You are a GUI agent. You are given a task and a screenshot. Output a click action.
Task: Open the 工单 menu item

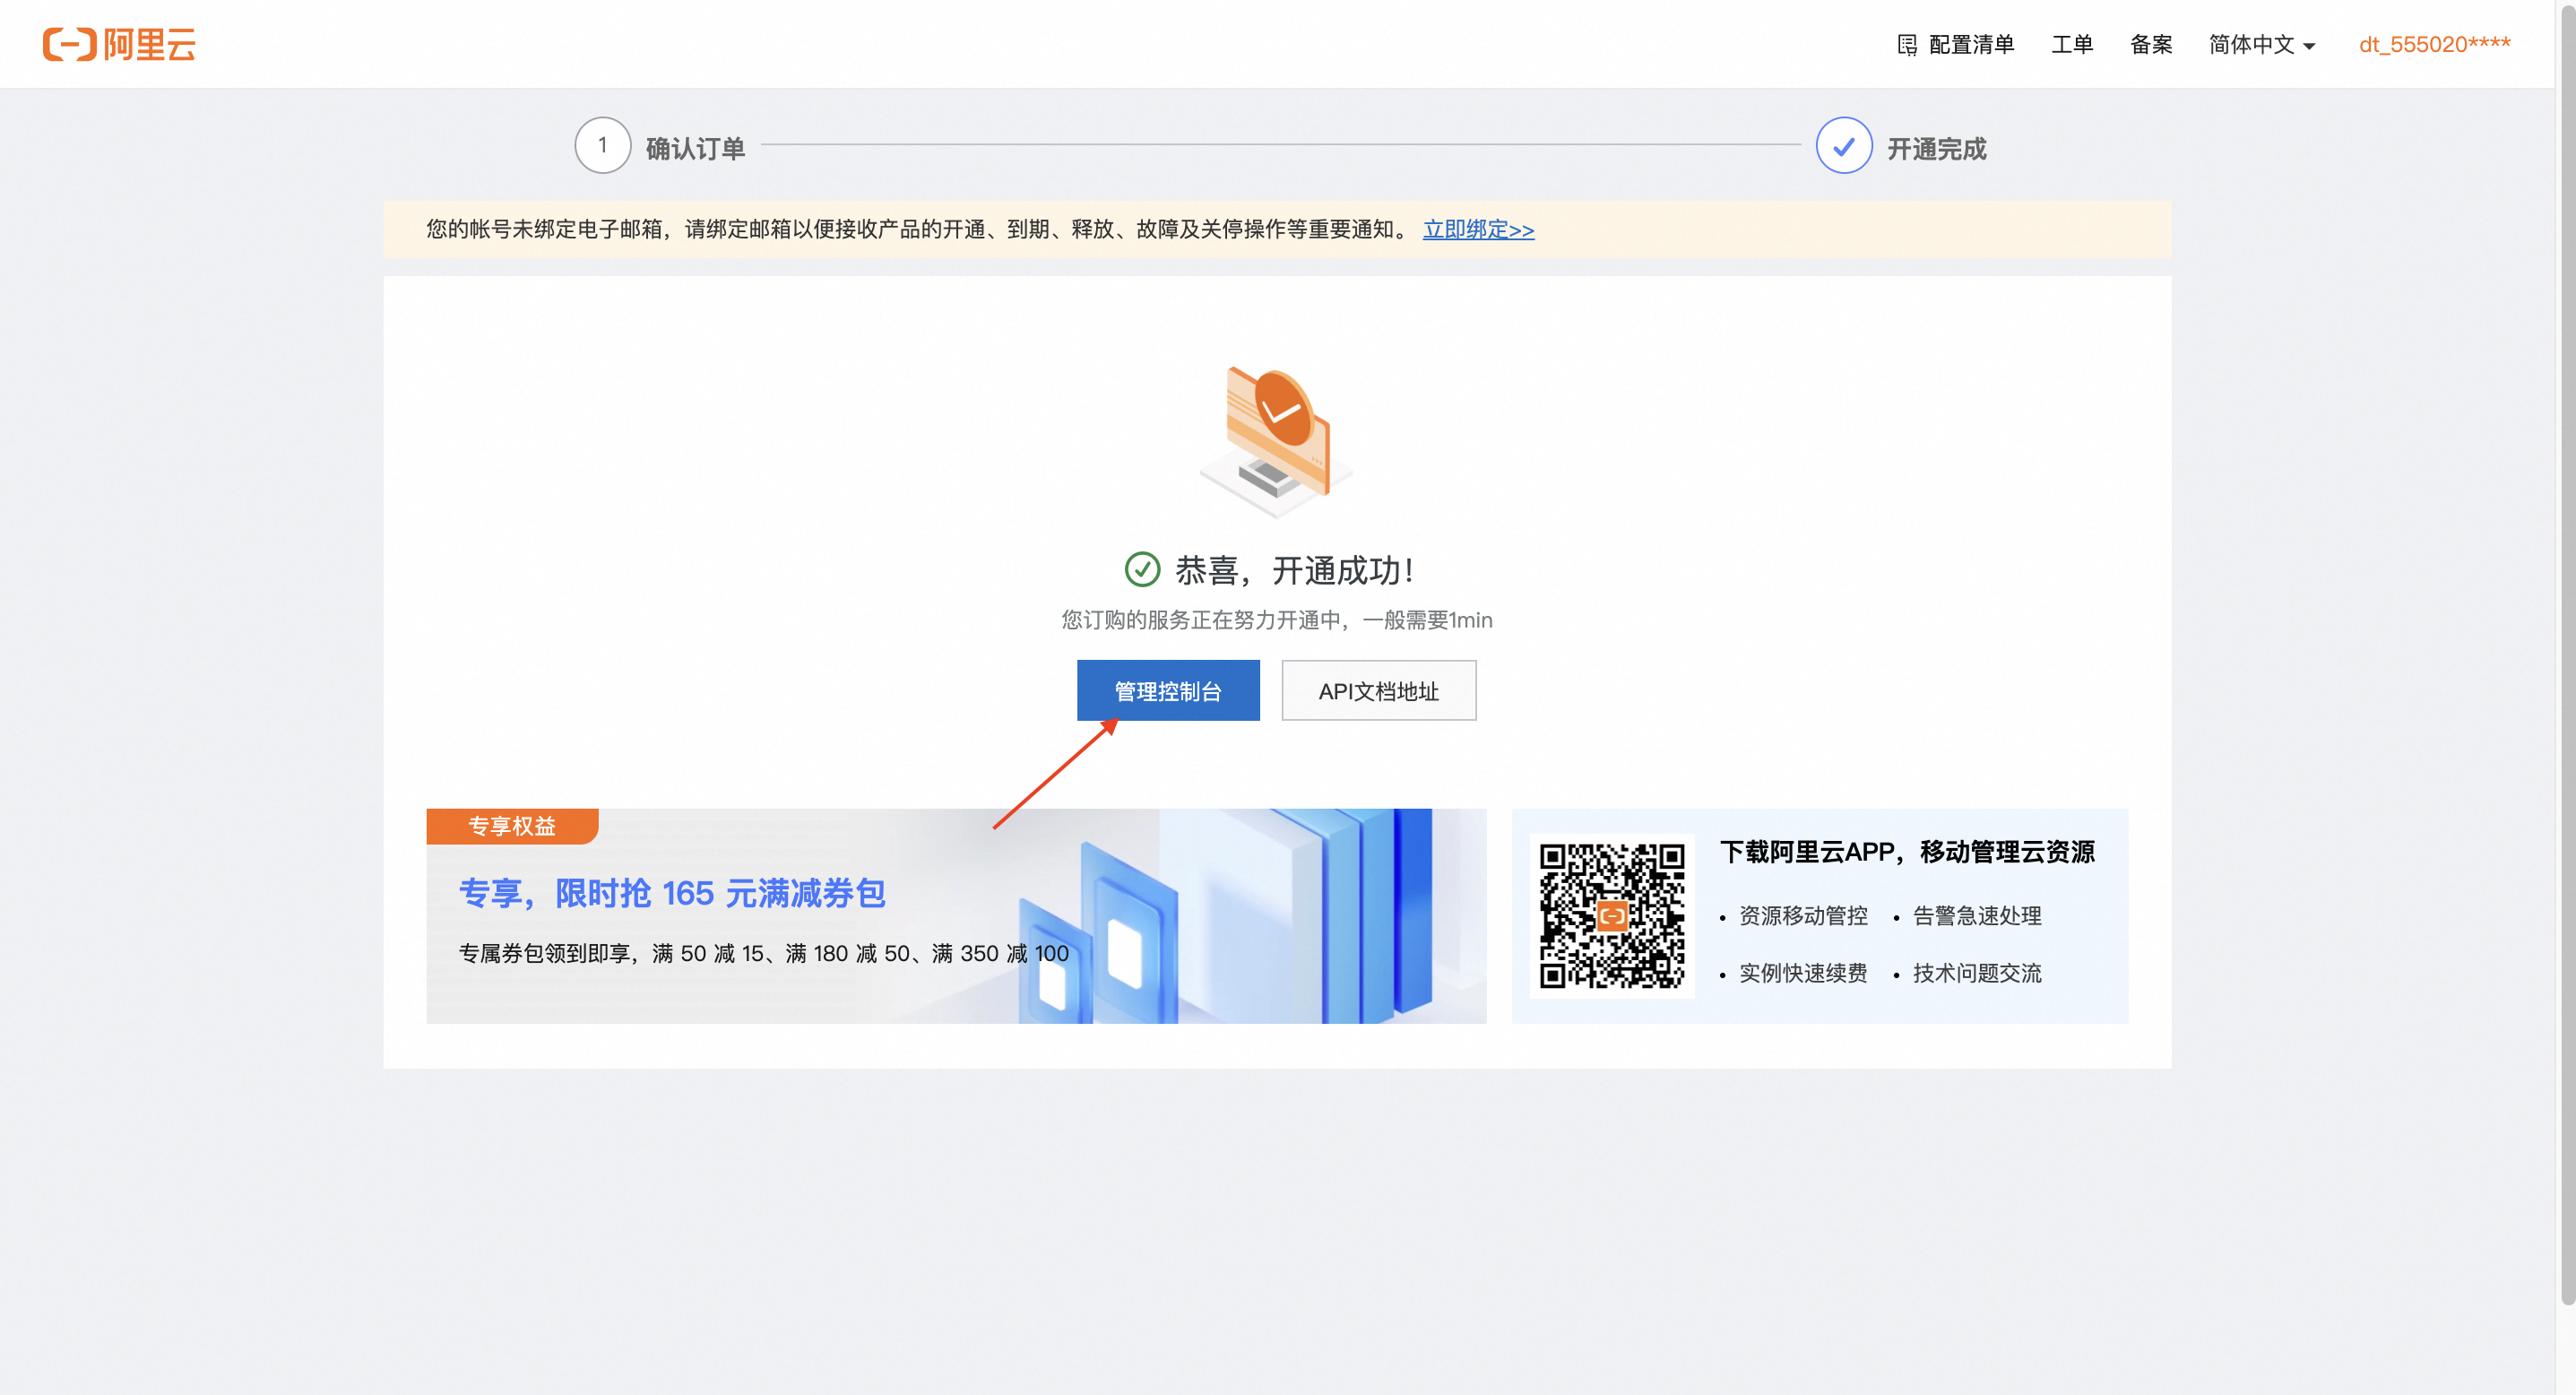[2072, 44]
